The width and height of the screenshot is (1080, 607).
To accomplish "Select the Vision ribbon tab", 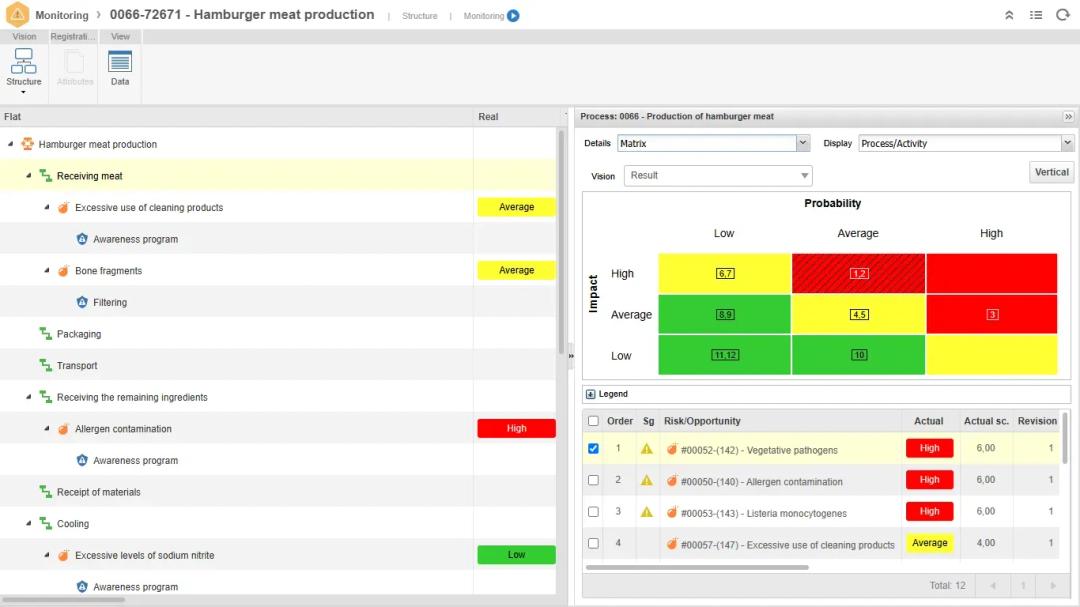I will click(24, 37).
